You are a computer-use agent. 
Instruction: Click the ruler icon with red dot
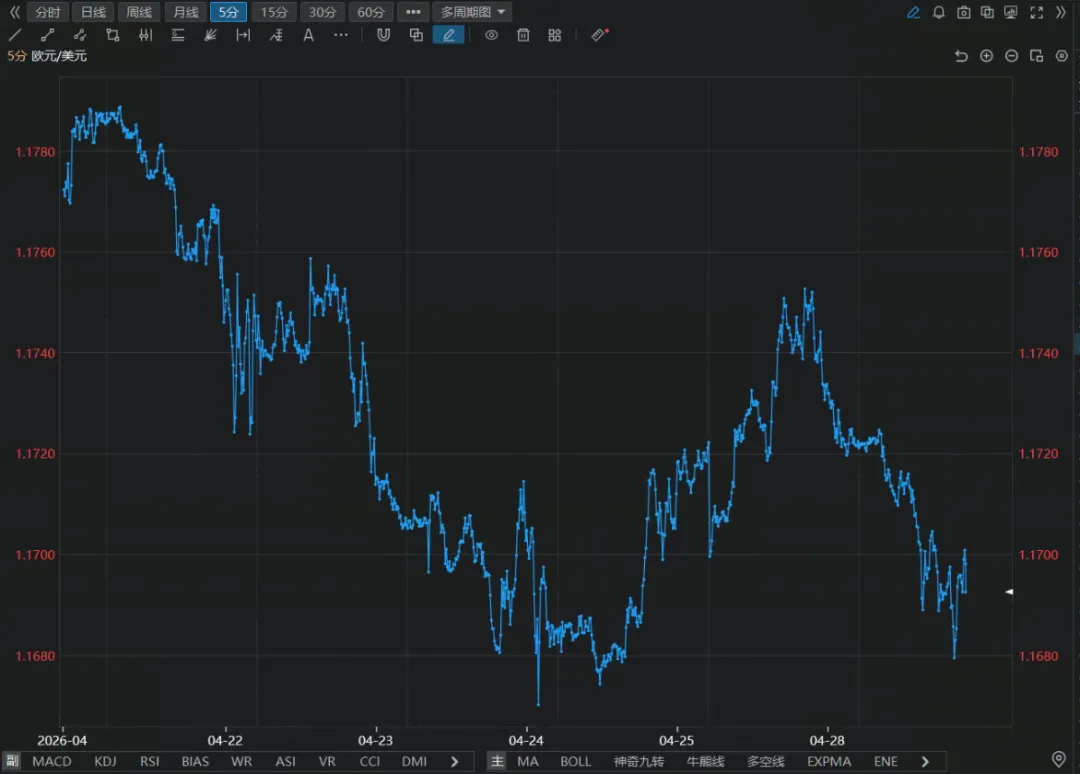coord(599,34)
